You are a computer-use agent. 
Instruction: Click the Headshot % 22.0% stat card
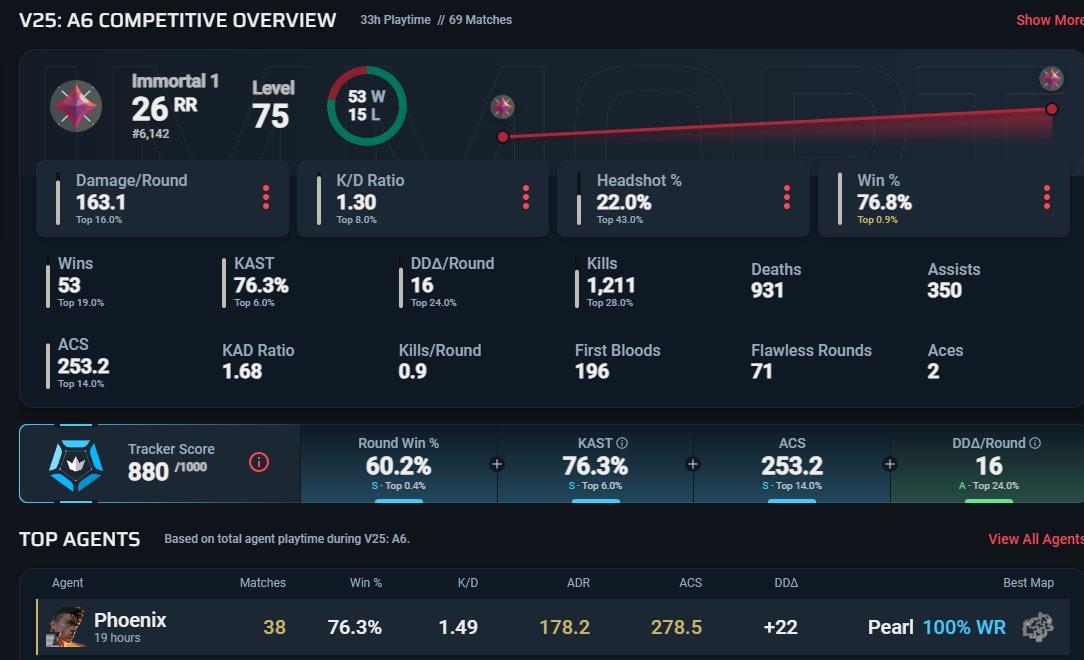pyautogui.click(x=683, y=198)
